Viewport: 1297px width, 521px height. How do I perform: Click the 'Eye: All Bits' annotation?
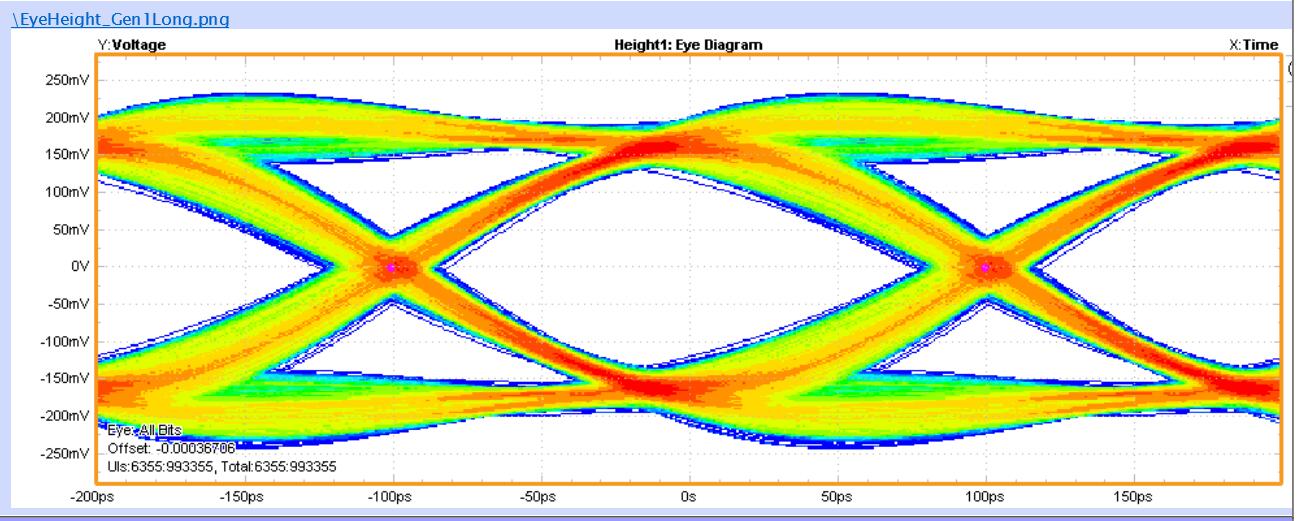145,430
